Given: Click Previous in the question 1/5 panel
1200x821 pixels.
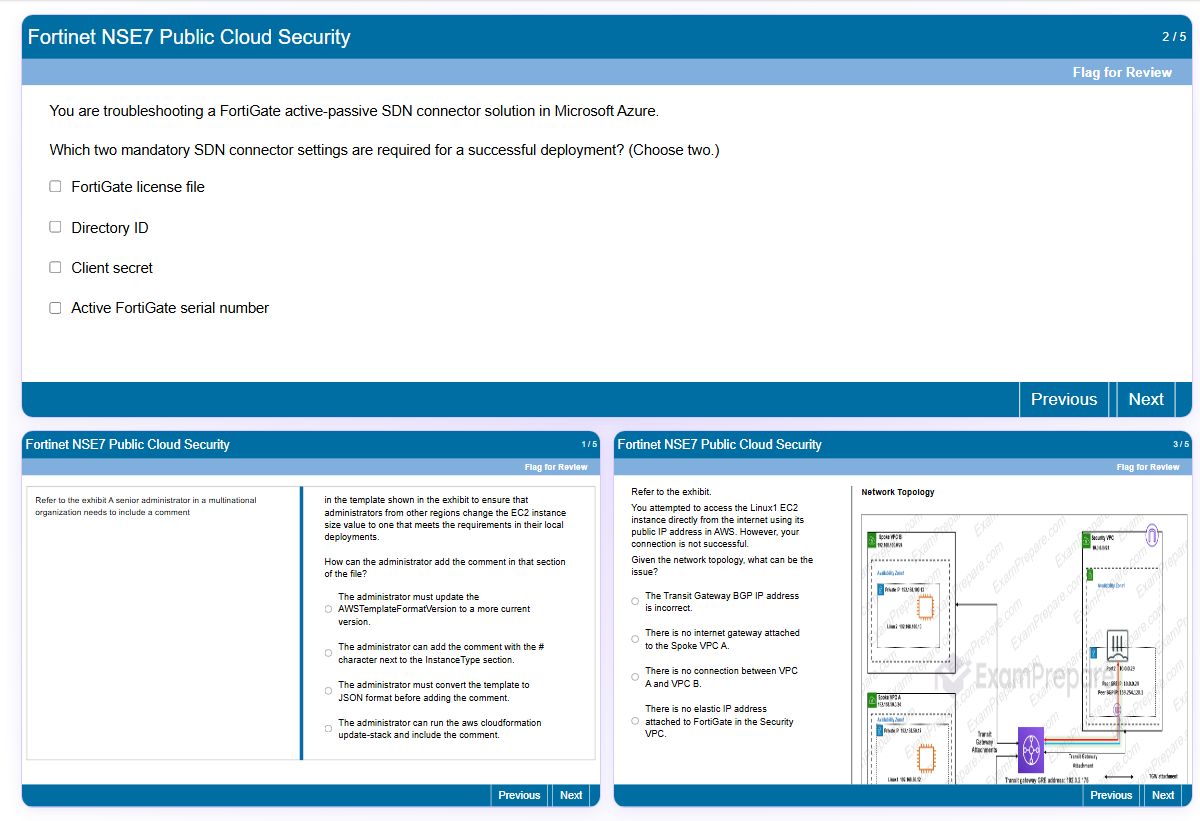Looking at the screenshot, I should click(519, 795).
